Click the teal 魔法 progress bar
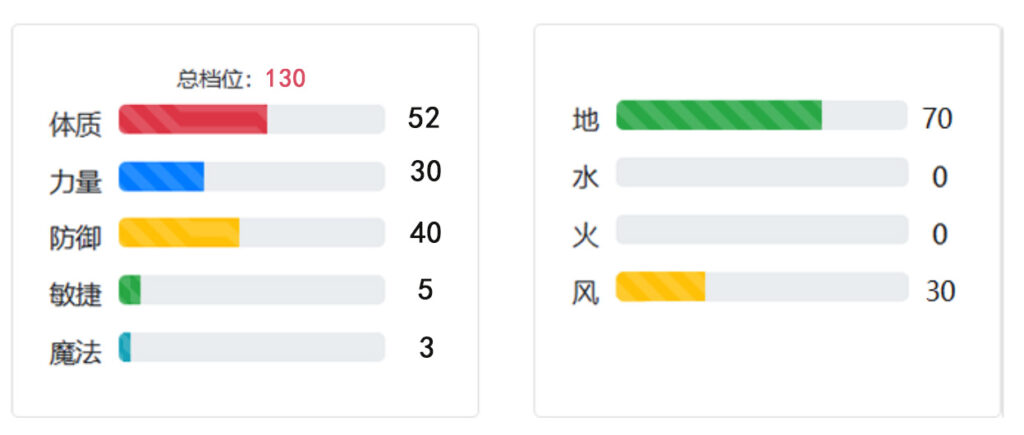The width and height of the screenshot is (1024, 435). point(251,347)
